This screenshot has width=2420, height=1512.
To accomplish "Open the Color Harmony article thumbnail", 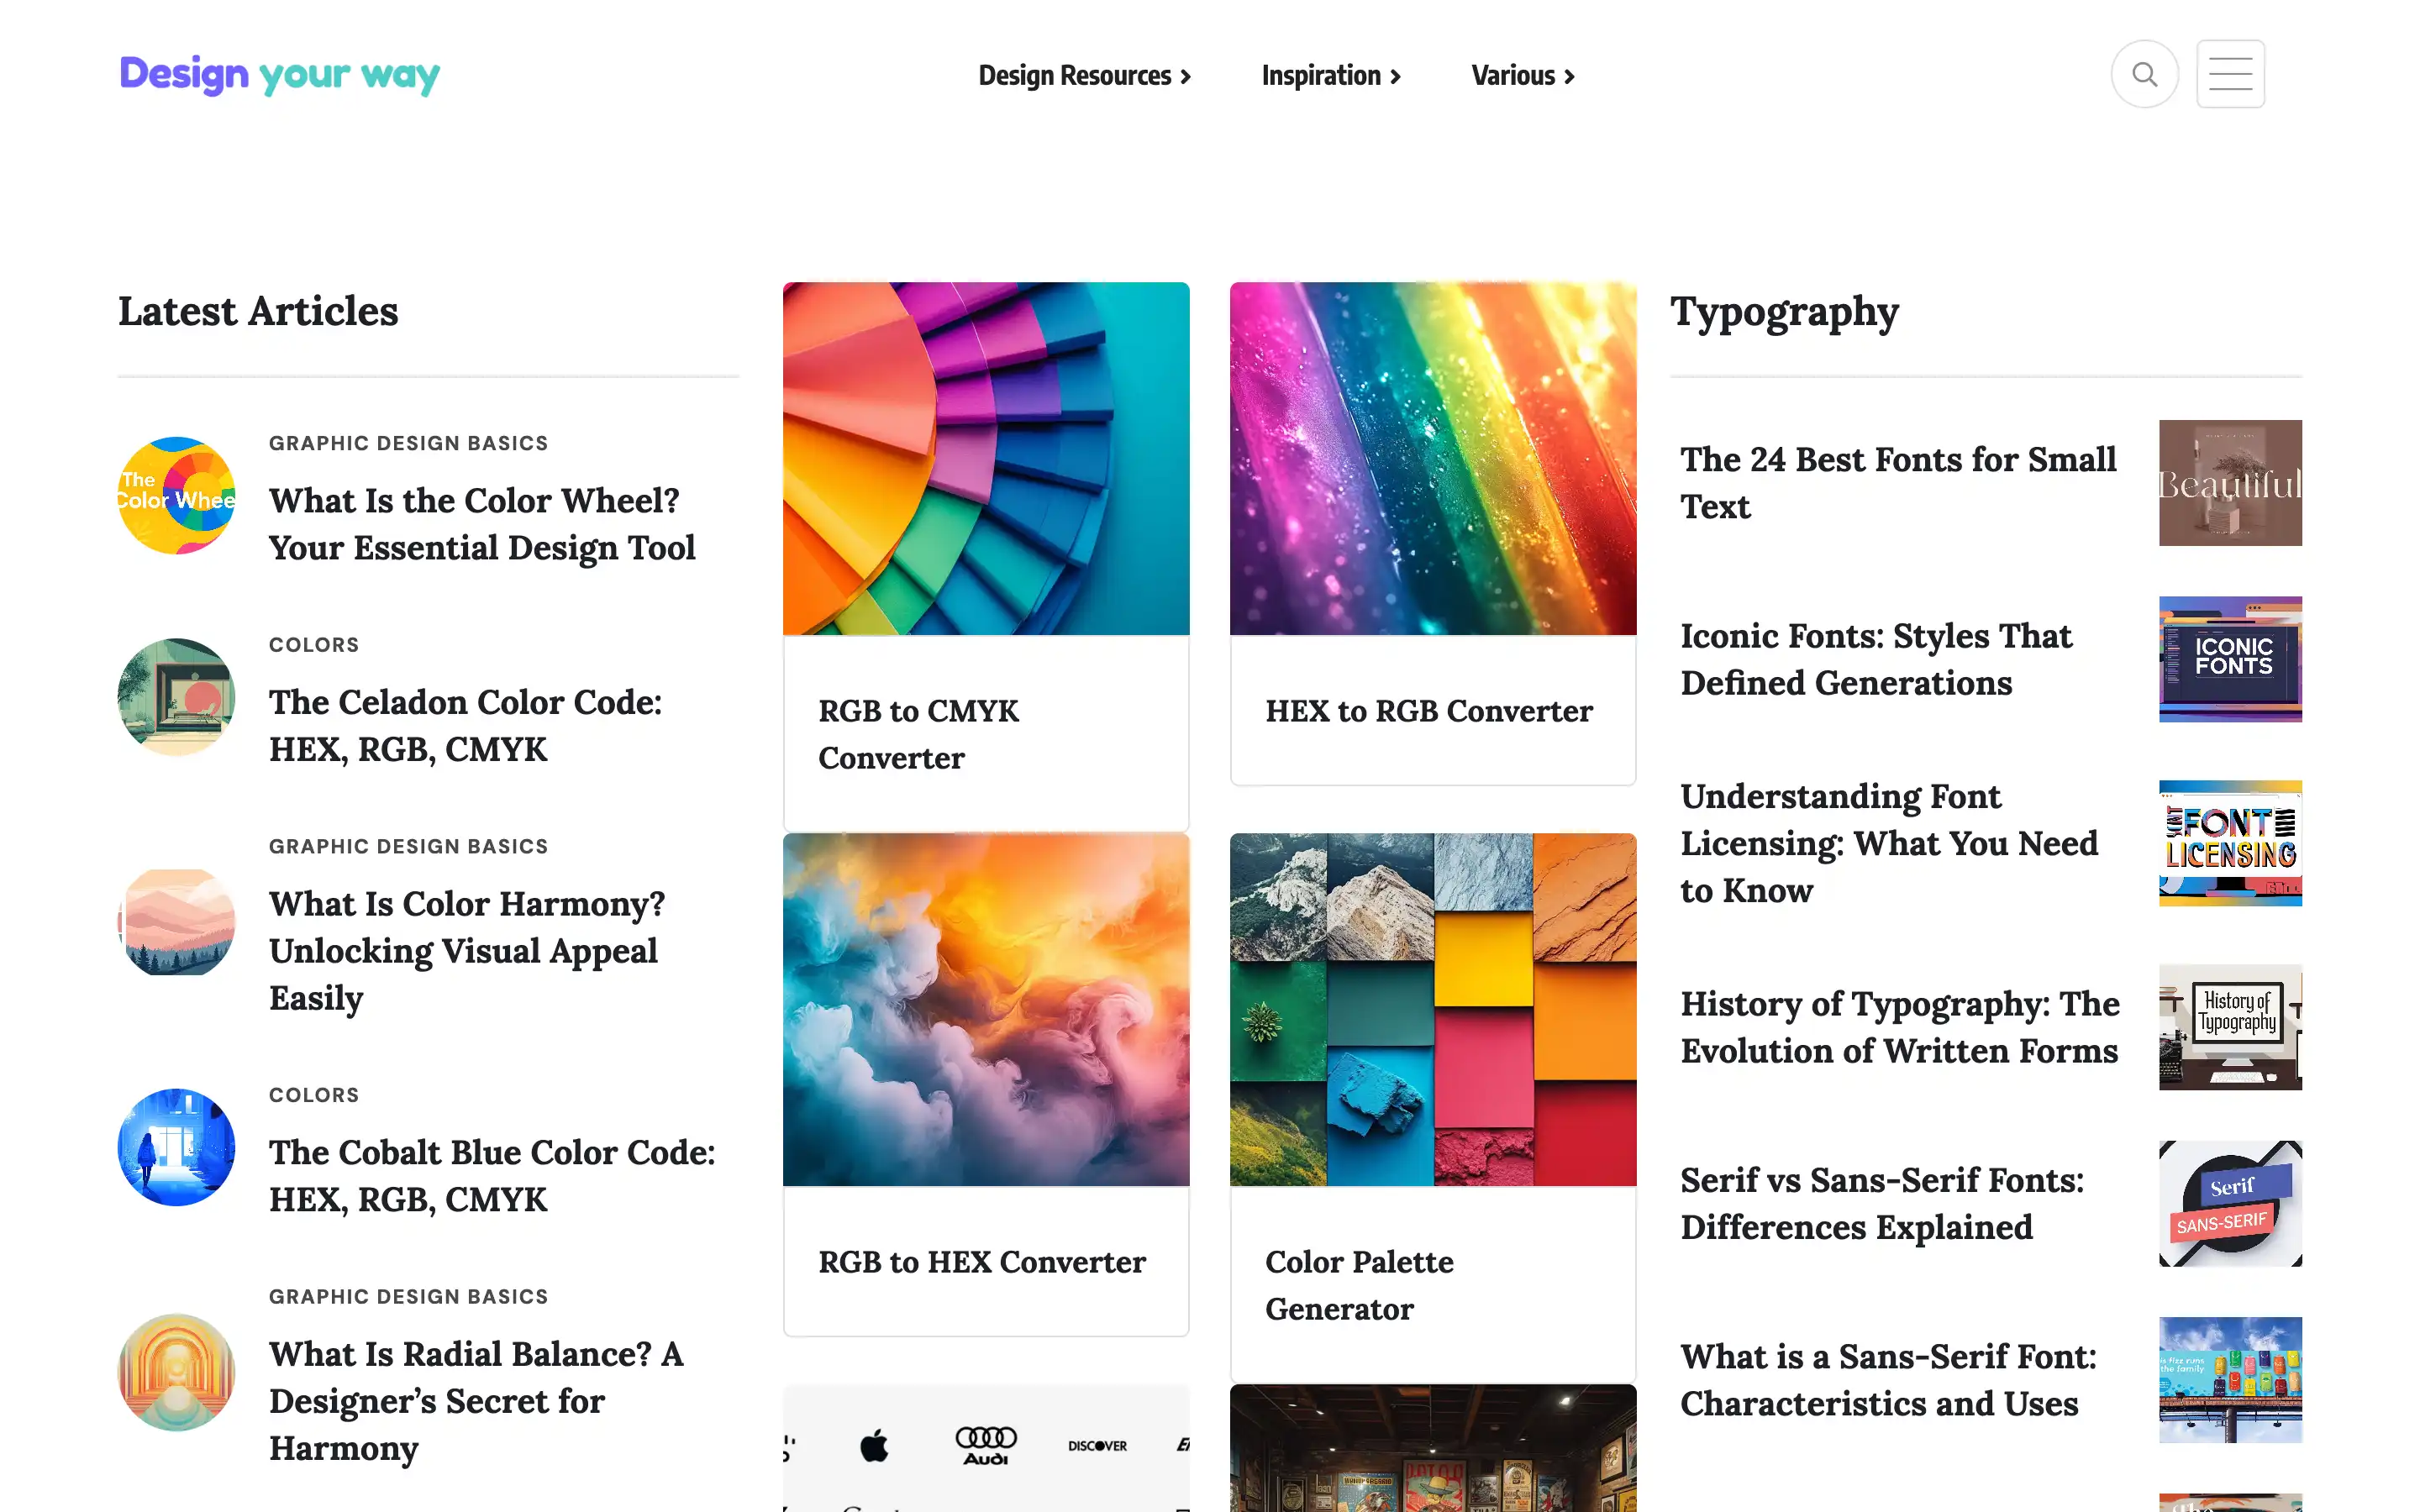I will pos(177,922).
